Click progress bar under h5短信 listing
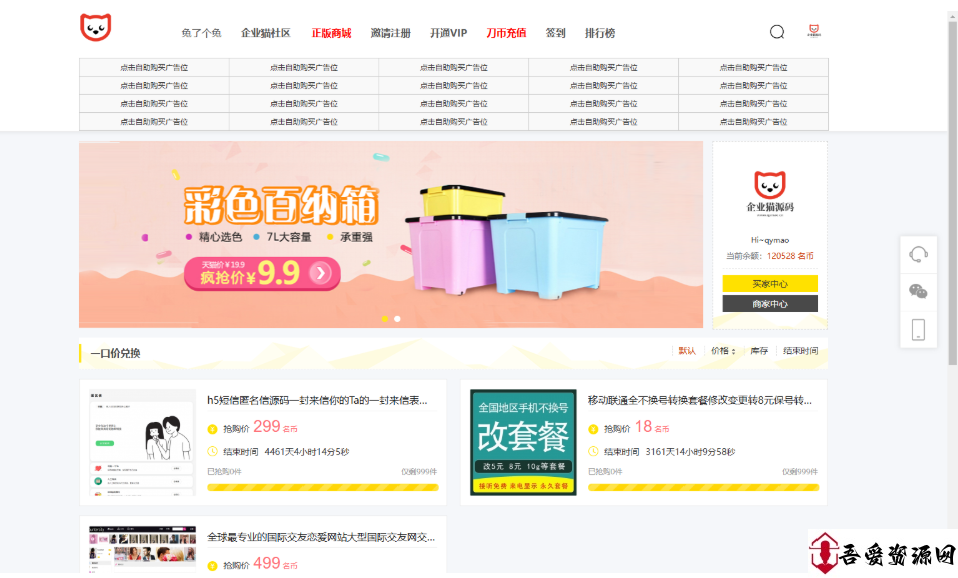Image resolution: width=958 pixels, height=578 pixels. tap(322, 488)
